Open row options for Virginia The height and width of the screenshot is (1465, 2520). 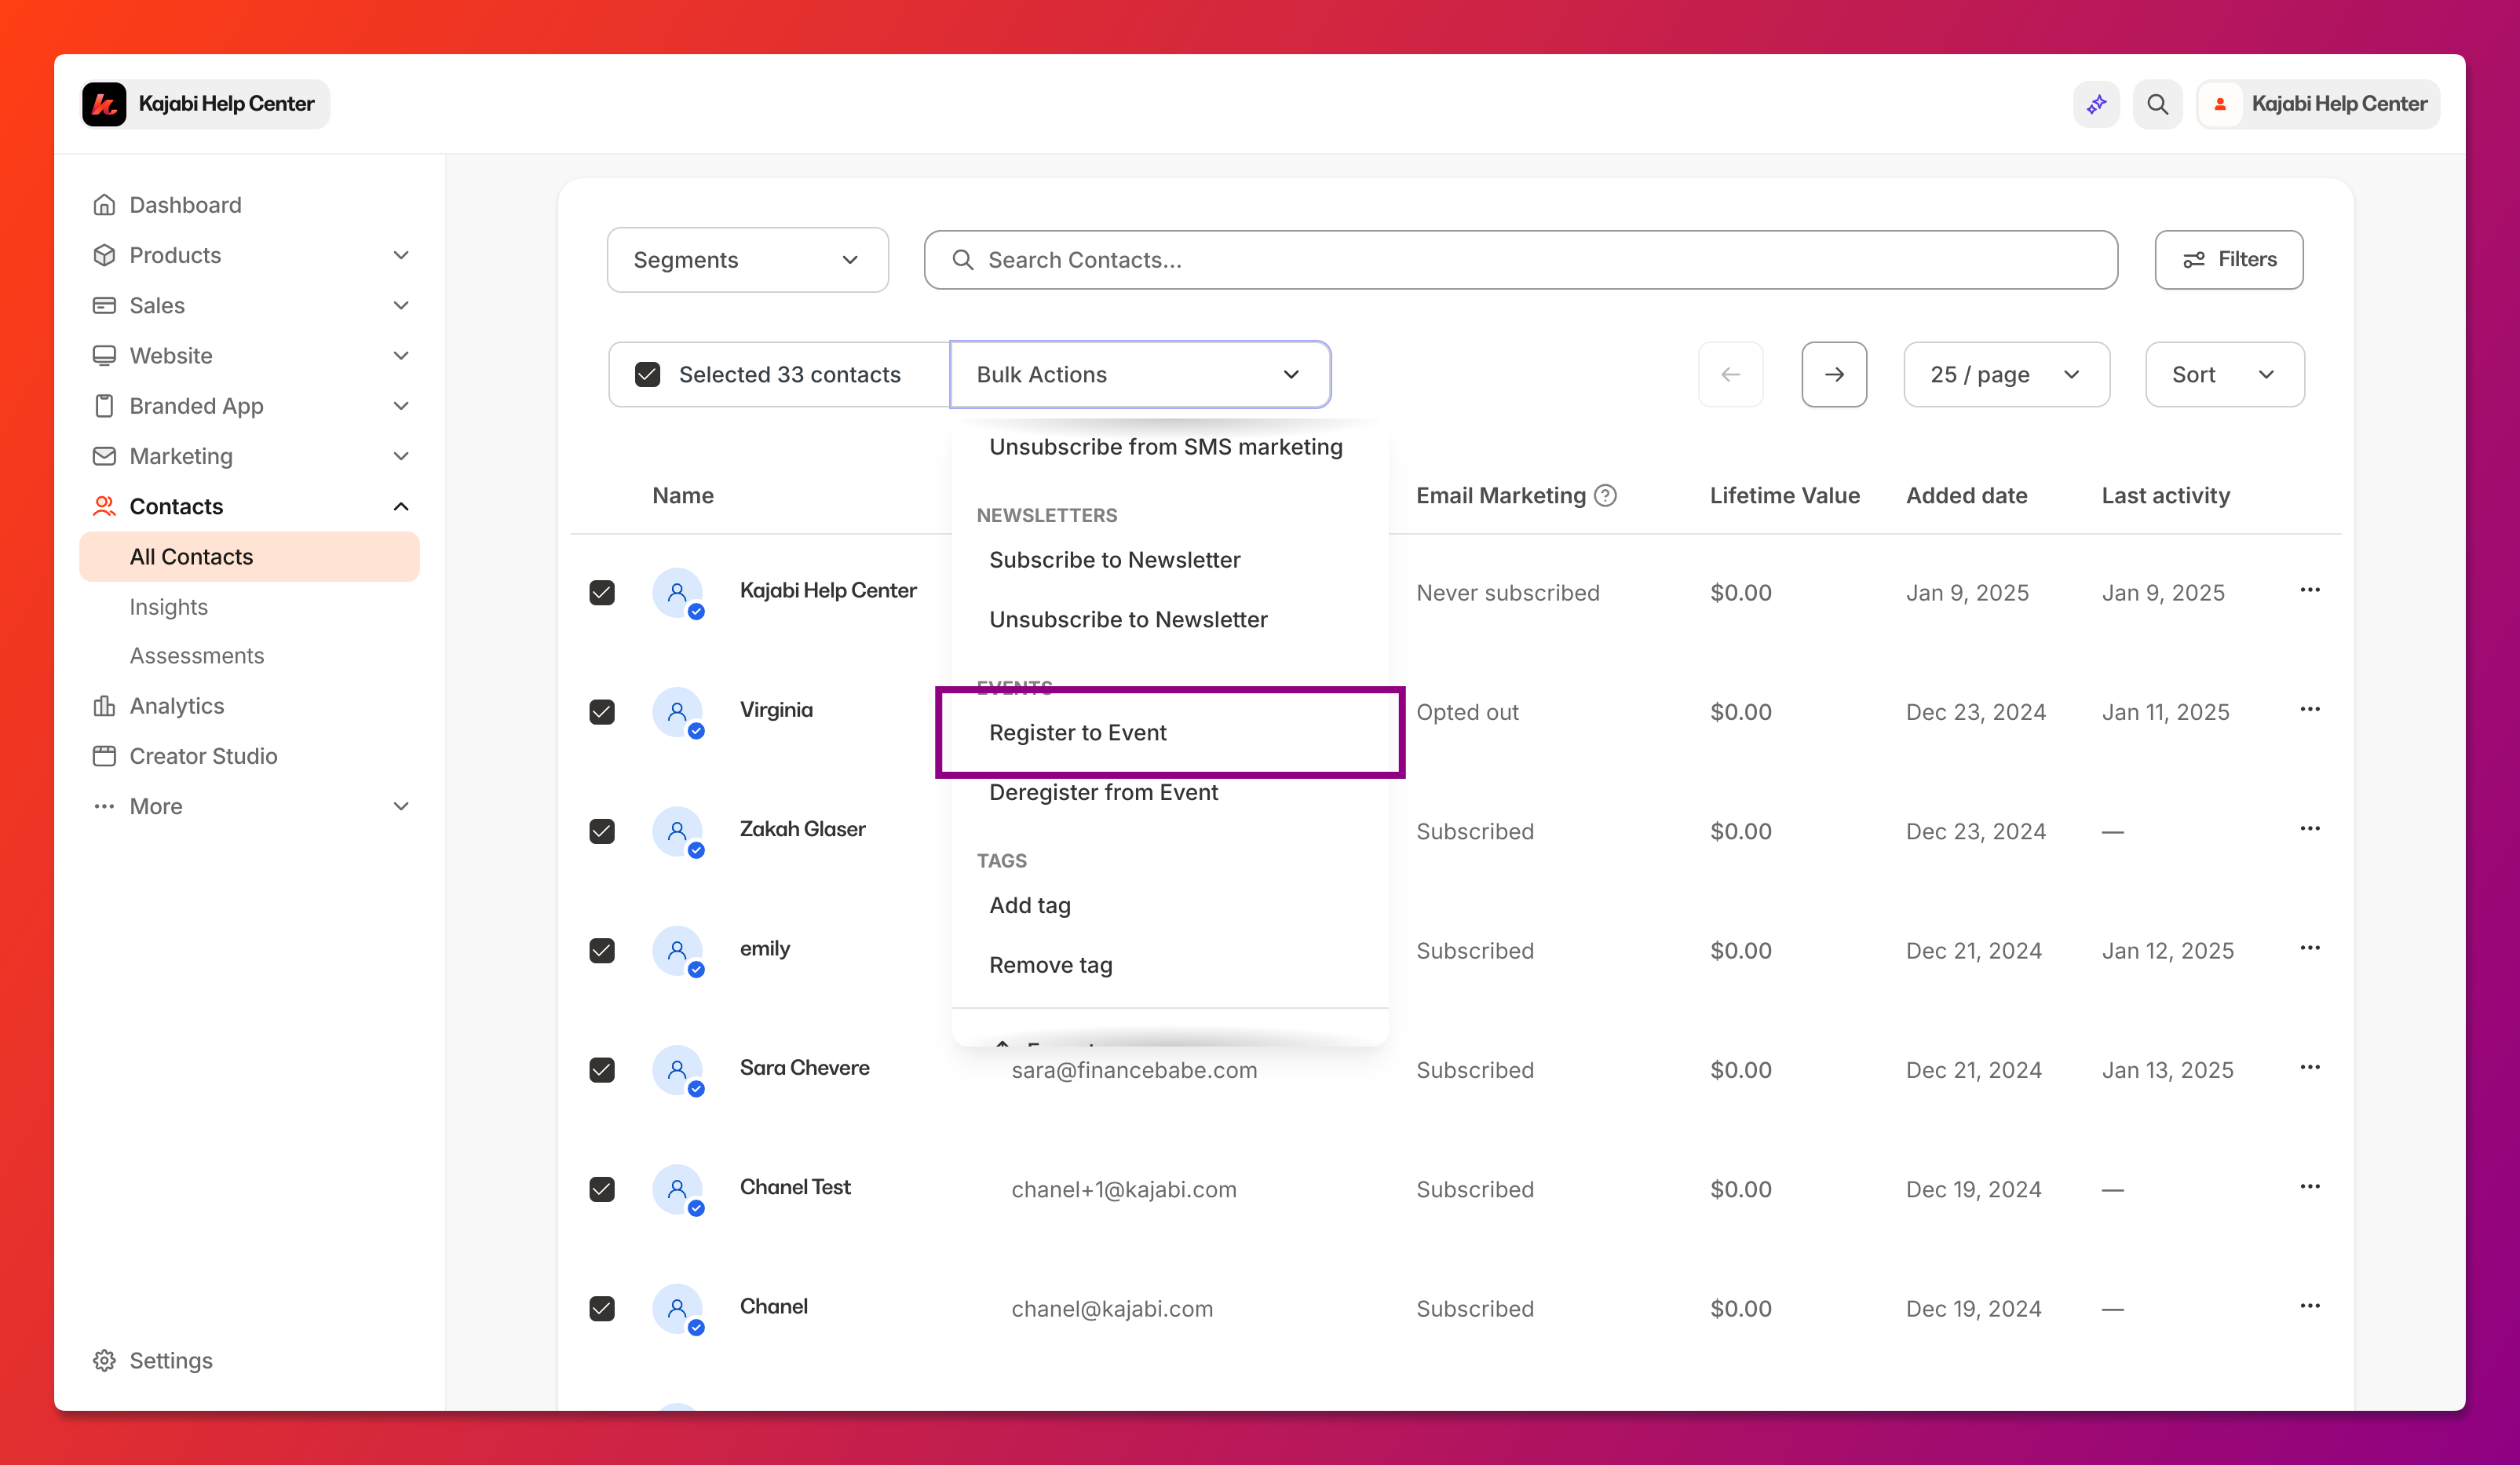pyautogui.click(x=2310, y=709)
